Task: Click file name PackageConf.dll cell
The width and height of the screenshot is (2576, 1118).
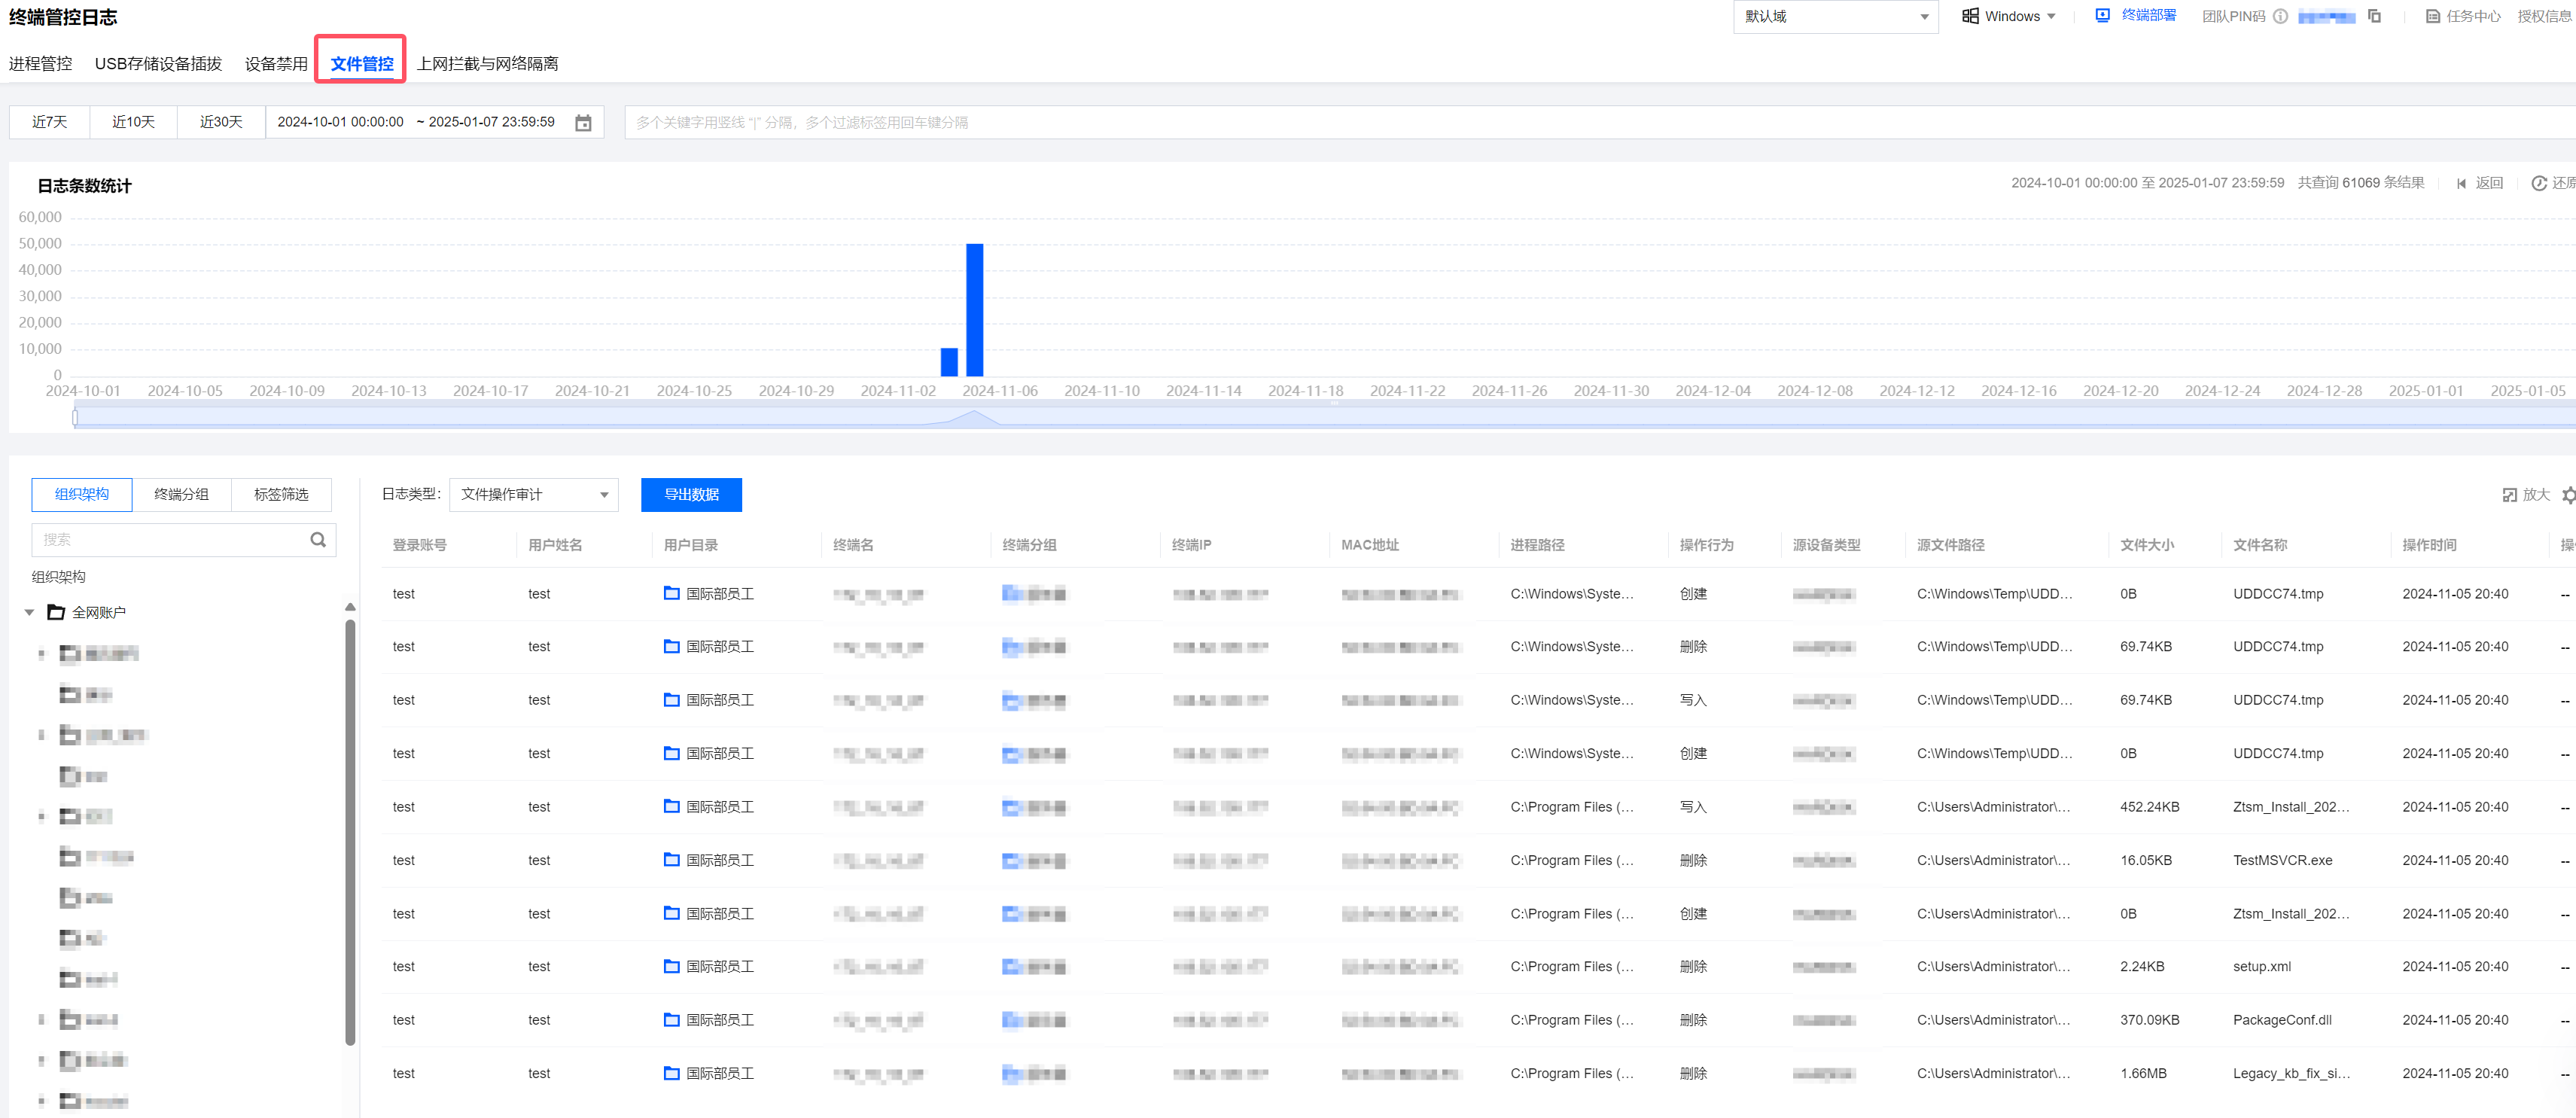Action: pyautogui.click(x=2282, y=1020)
